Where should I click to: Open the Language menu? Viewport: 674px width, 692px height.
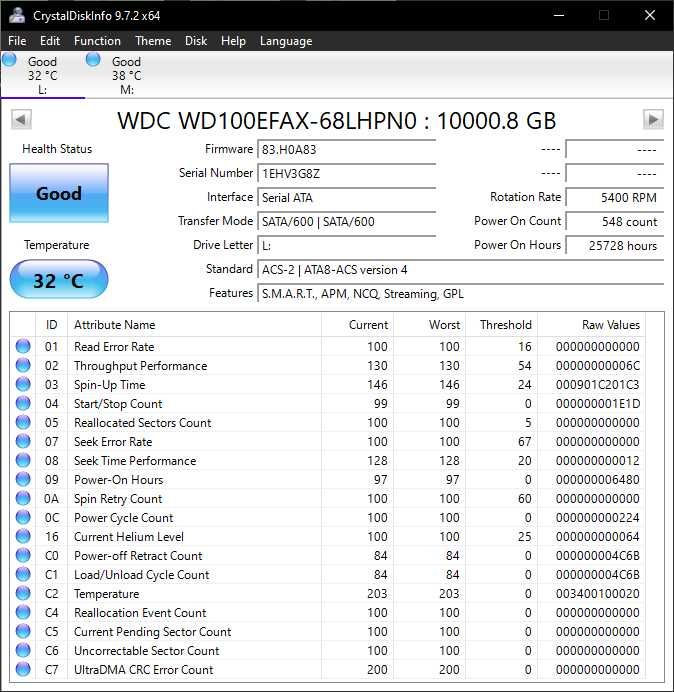(x=286, y=41)
